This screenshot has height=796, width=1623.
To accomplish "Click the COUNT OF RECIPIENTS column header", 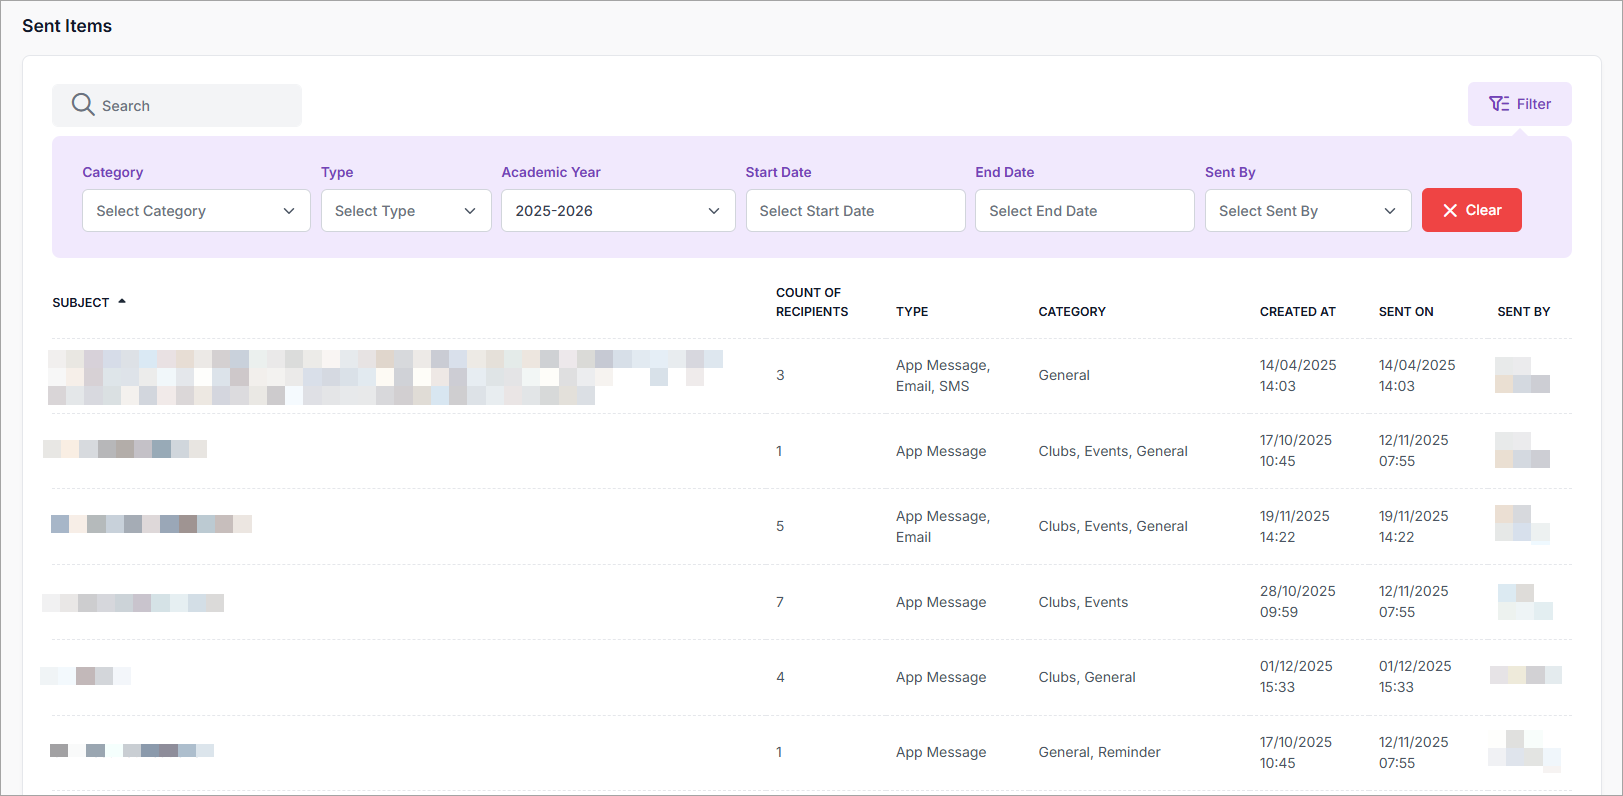I will point(811,302).
